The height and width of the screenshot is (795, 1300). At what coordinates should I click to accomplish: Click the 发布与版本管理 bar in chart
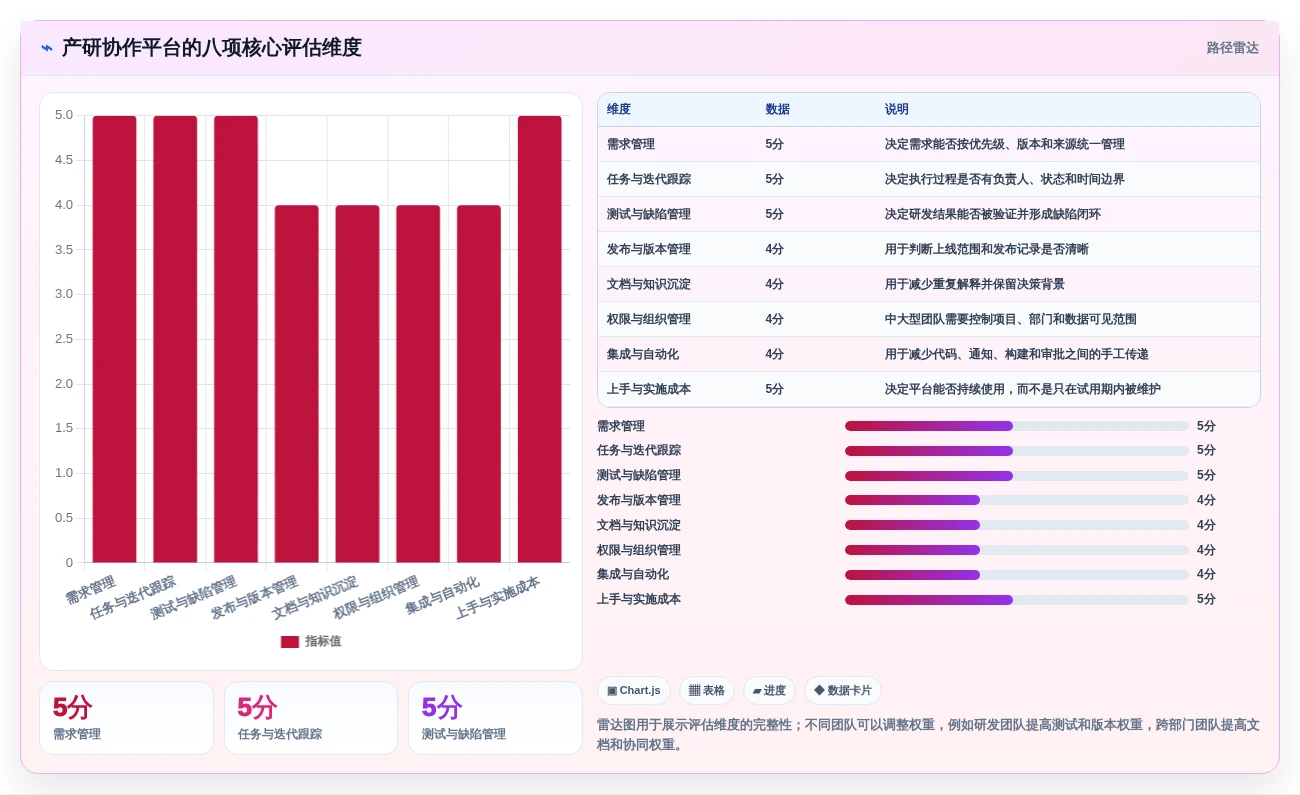coord(297,384)
